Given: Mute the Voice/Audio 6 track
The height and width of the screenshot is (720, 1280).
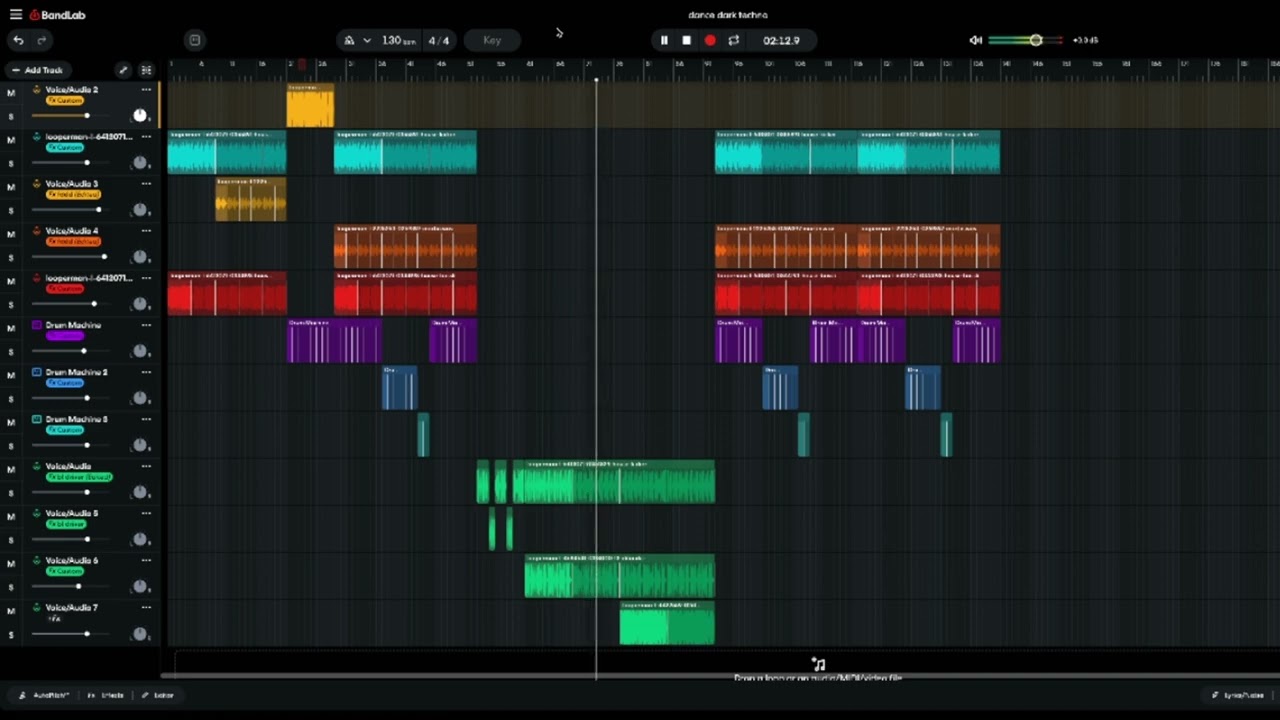Looking at the screenshot, I should (11, 563).
